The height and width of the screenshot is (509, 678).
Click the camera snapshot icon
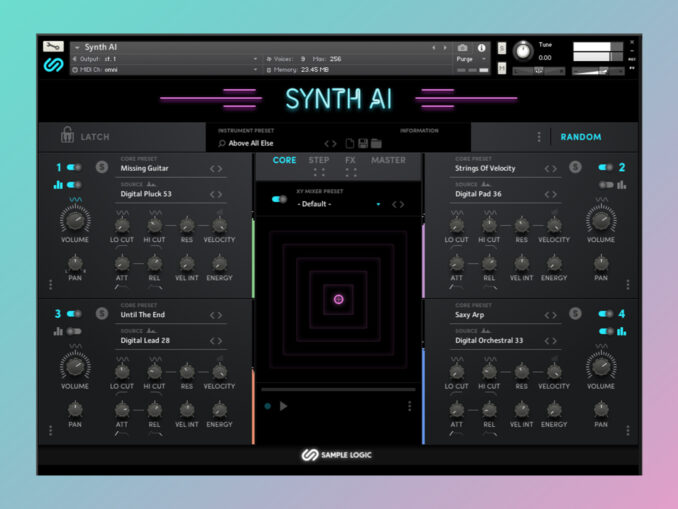[462, 48]
